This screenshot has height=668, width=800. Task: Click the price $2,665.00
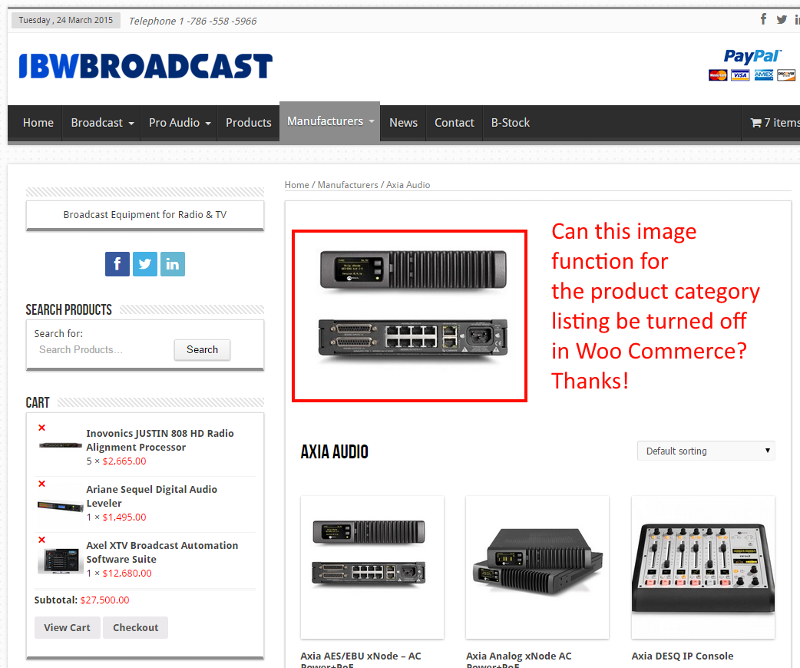click(124, 461)
